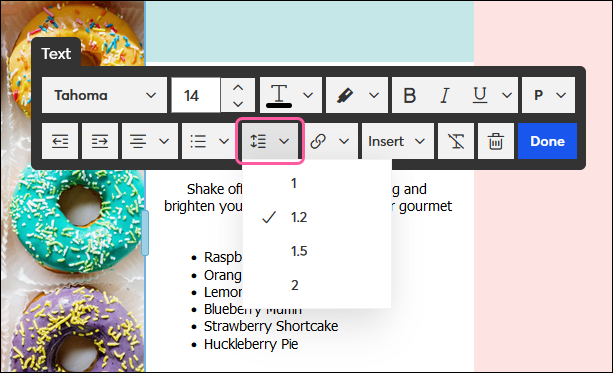This screenshot has width=613, height=373.
Task: Click the text alignment icon
Action: coord(138,141)
